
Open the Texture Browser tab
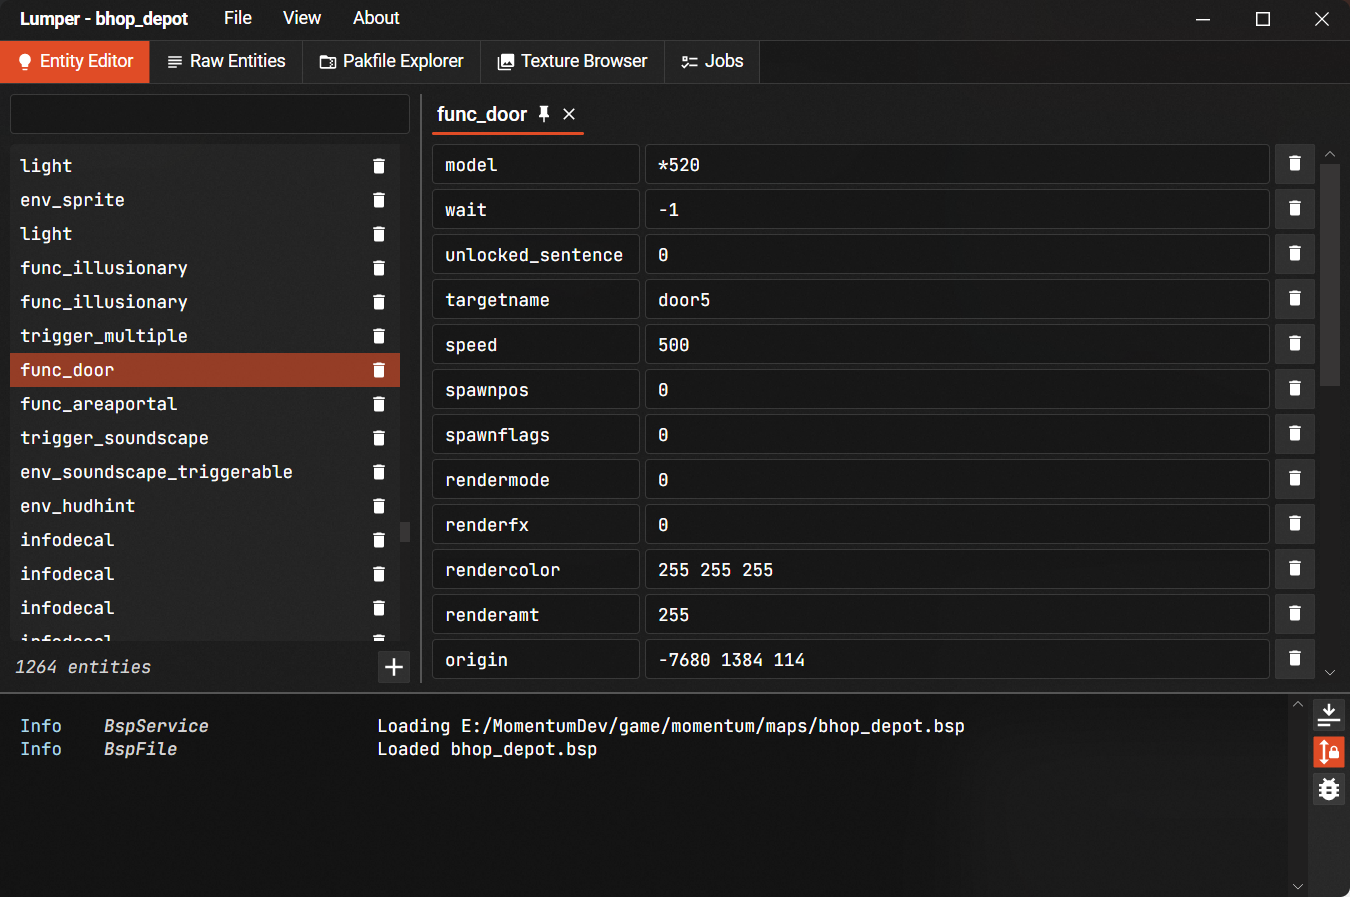tap(572, 62)
